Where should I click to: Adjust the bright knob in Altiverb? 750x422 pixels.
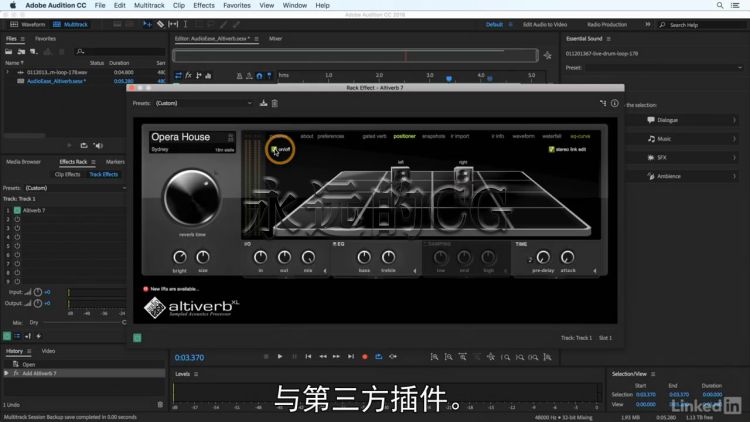(x=180, y=257)
